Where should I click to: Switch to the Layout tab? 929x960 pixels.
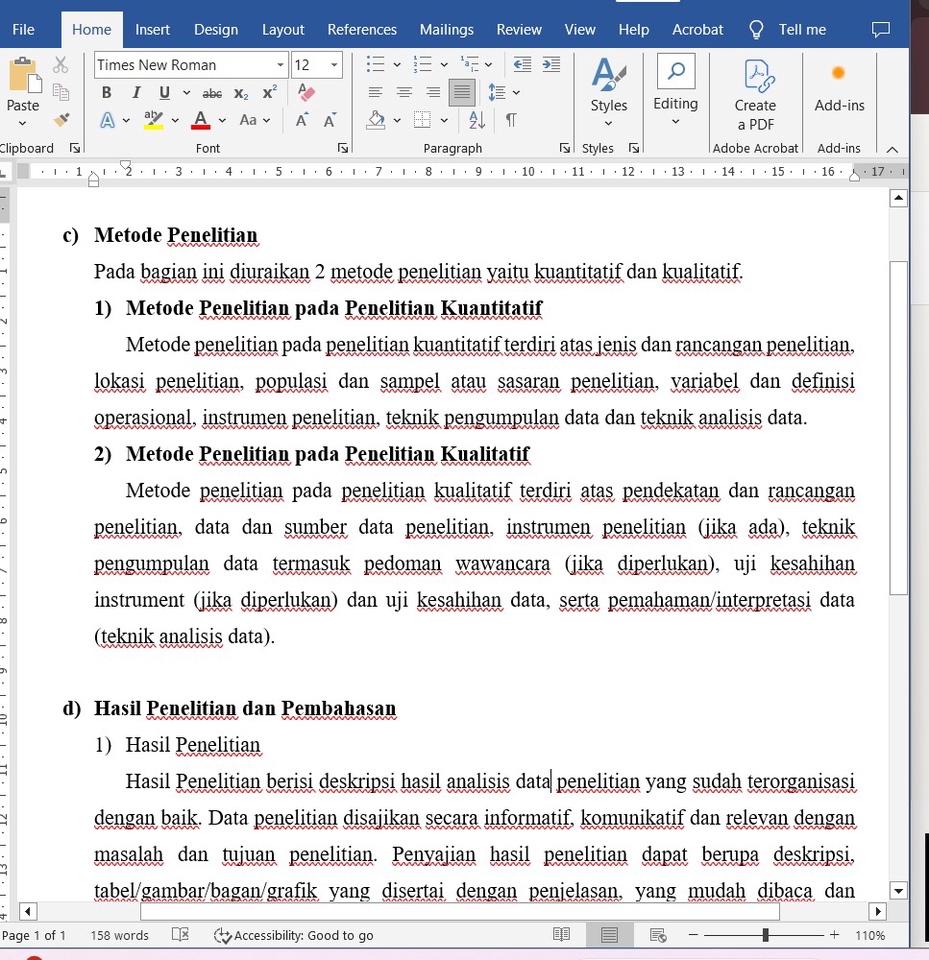point(283,29)
